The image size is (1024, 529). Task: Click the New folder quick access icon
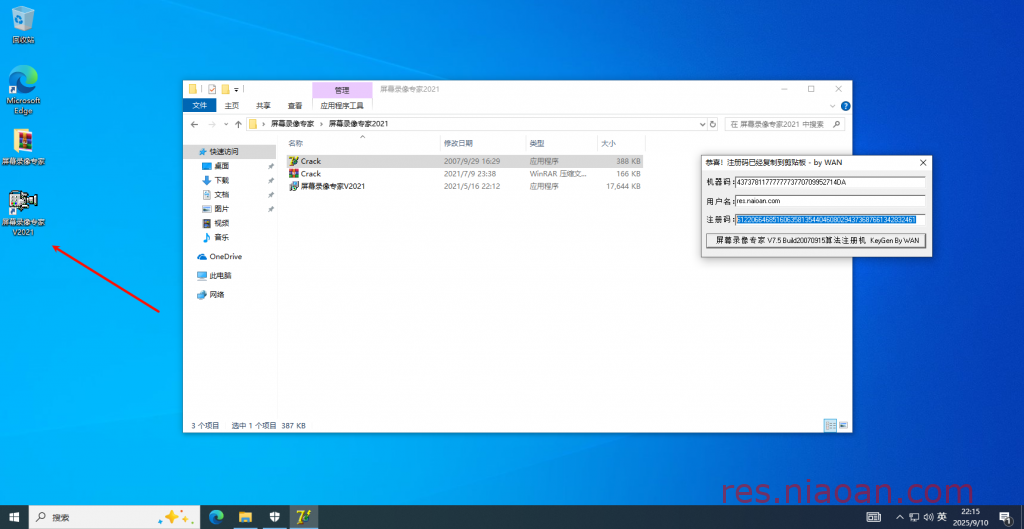[225, 89]
